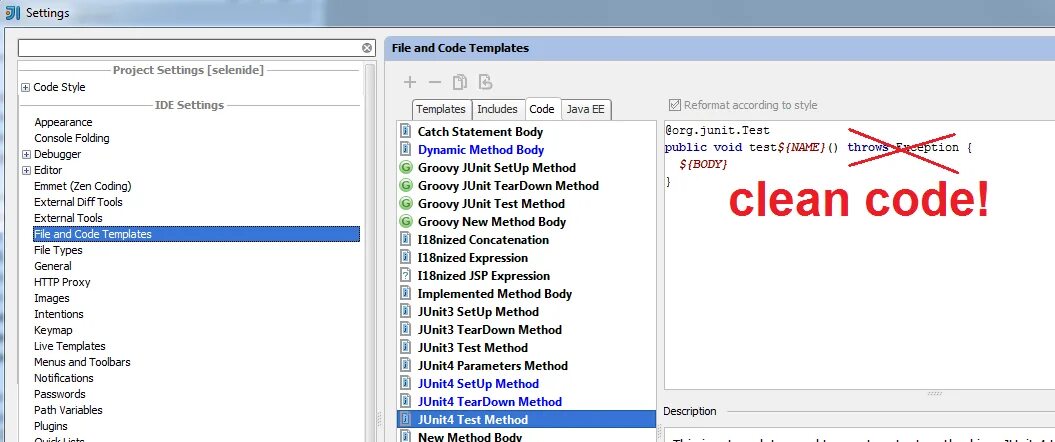The height and width of the screenshot is (442, 1055).
Task: Clear the settings search field with the X icon
Action: (367, 48)
